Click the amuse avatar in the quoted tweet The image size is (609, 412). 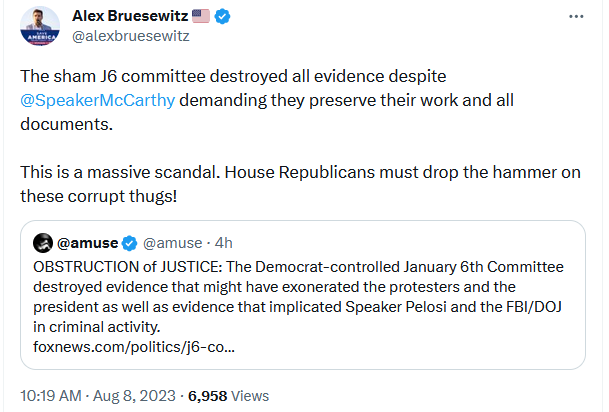coord(44,242)
